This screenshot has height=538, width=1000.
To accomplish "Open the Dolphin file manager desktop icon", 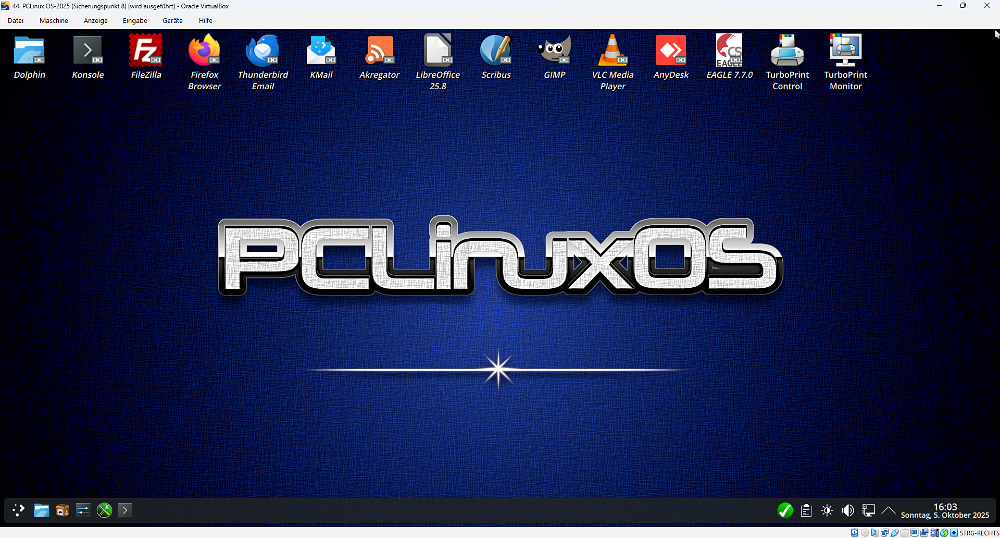I will pos(30,50).
